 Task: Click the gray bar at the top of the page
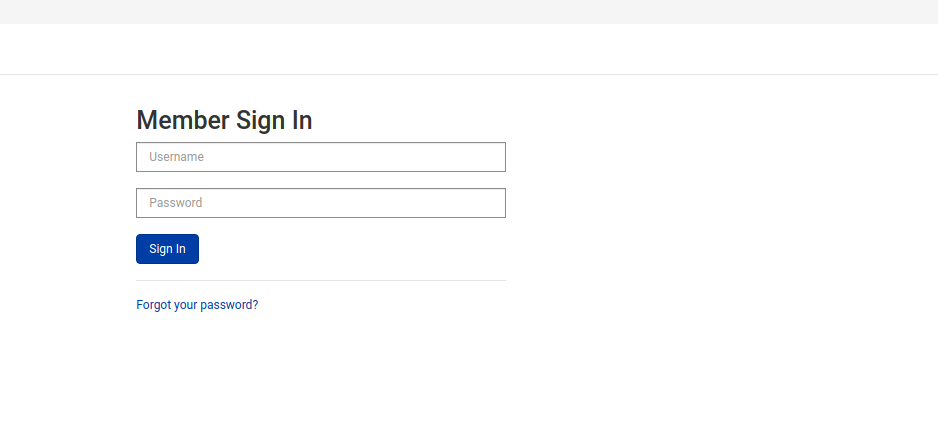pos(469,11)
